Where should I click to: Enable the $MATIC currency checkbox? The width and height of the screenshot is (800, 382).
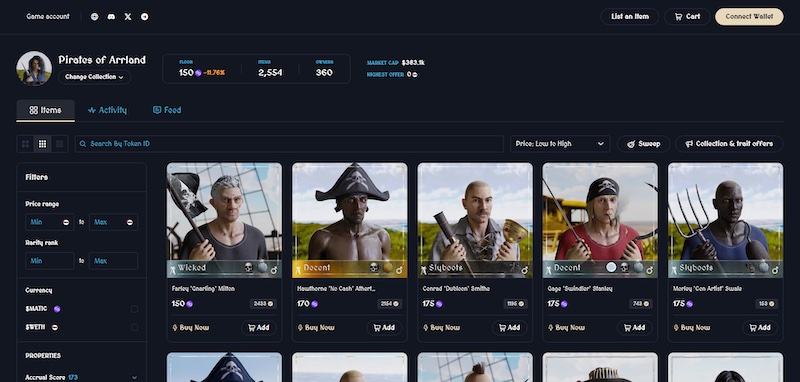point(134,309)
